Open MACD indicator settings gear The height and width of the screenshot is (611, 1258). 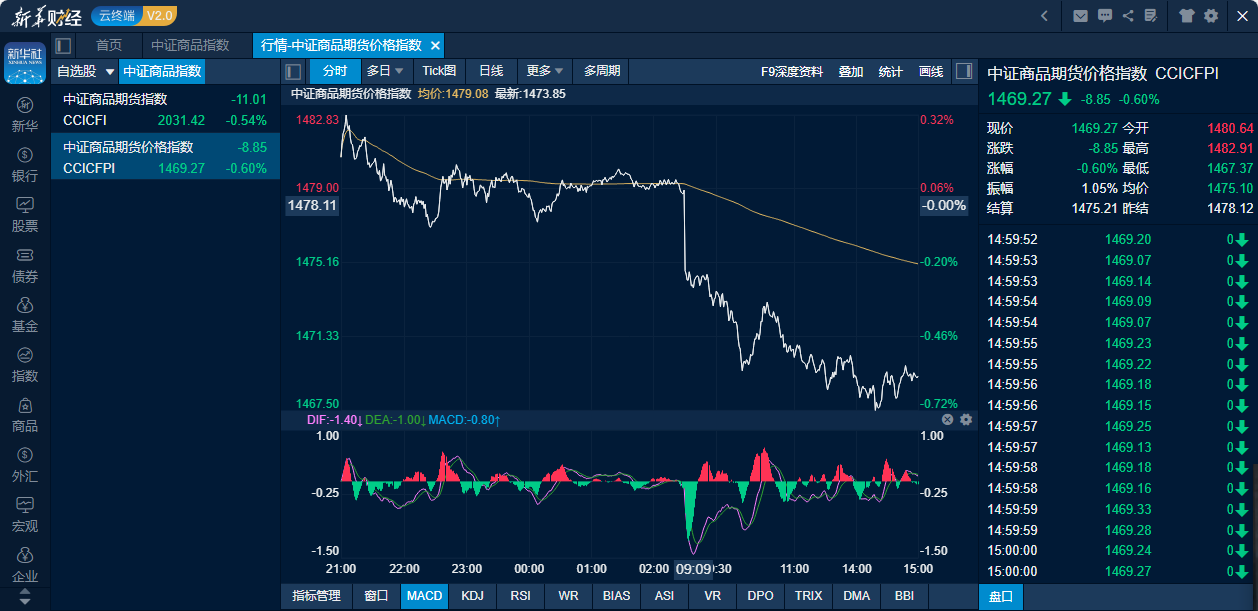[x=966, y=420]
